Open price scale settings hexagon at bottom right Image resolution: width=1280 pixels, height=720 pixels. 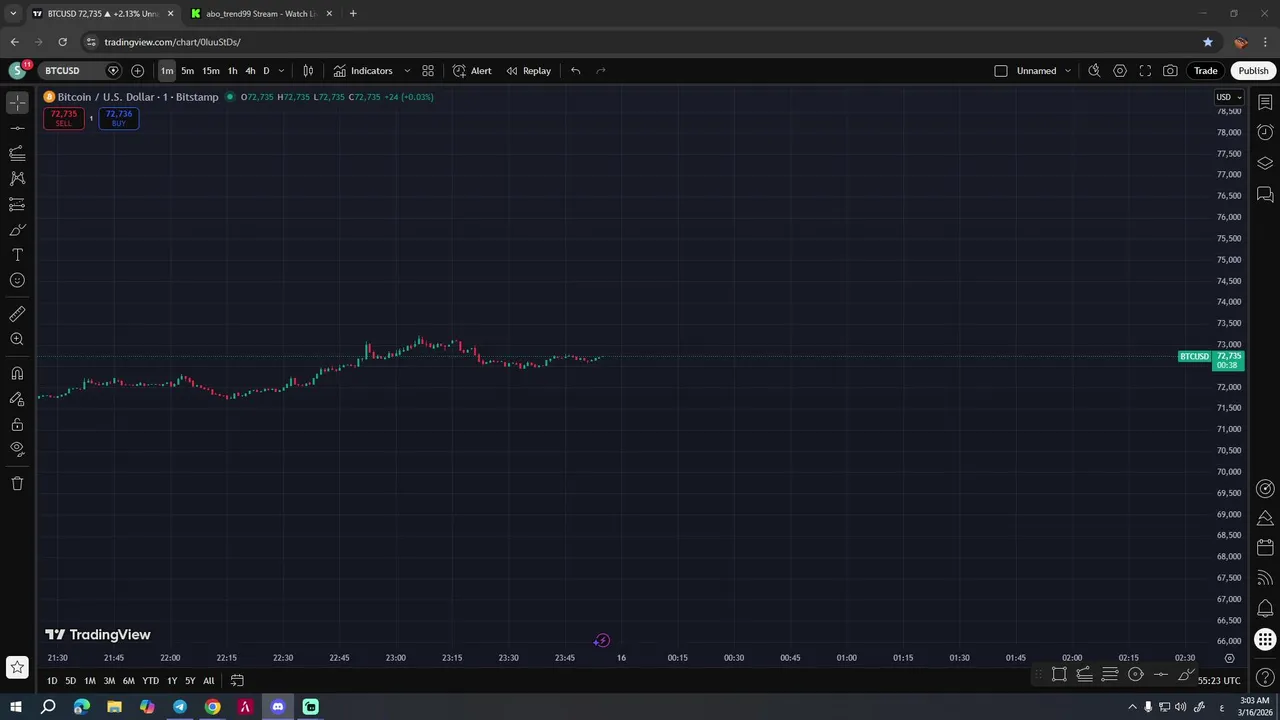point(1230,658)
